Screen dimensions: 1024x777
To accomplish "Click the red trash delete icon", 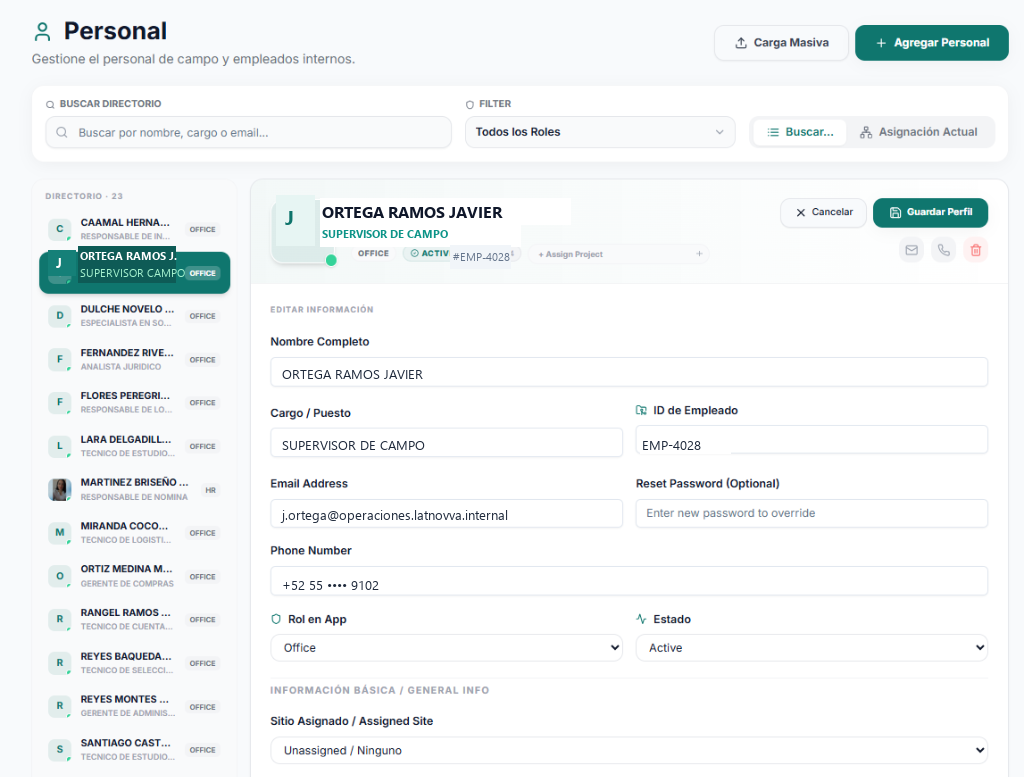I will pyautogui.click(x=976, y=250).
